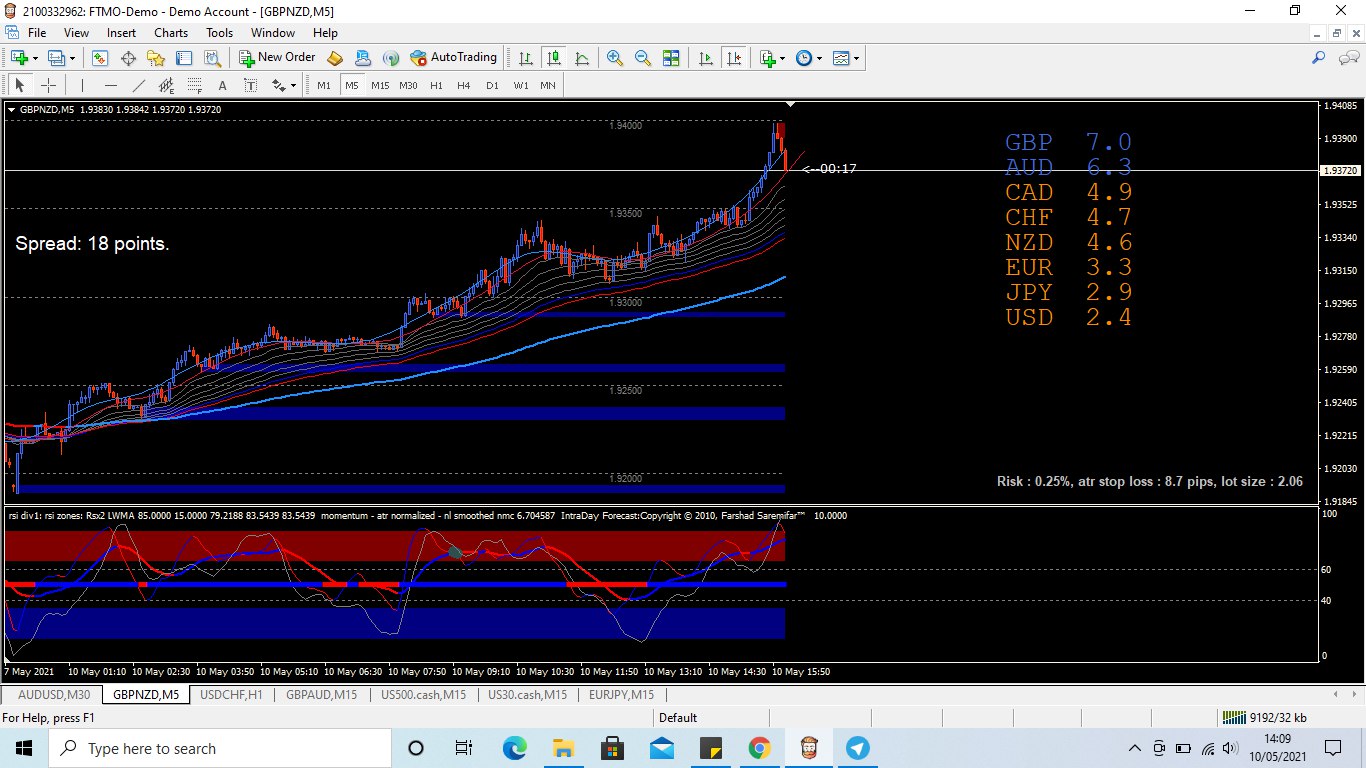
Task: Click the Zoom In magnifier icon
Action: [x=614, y=58]
